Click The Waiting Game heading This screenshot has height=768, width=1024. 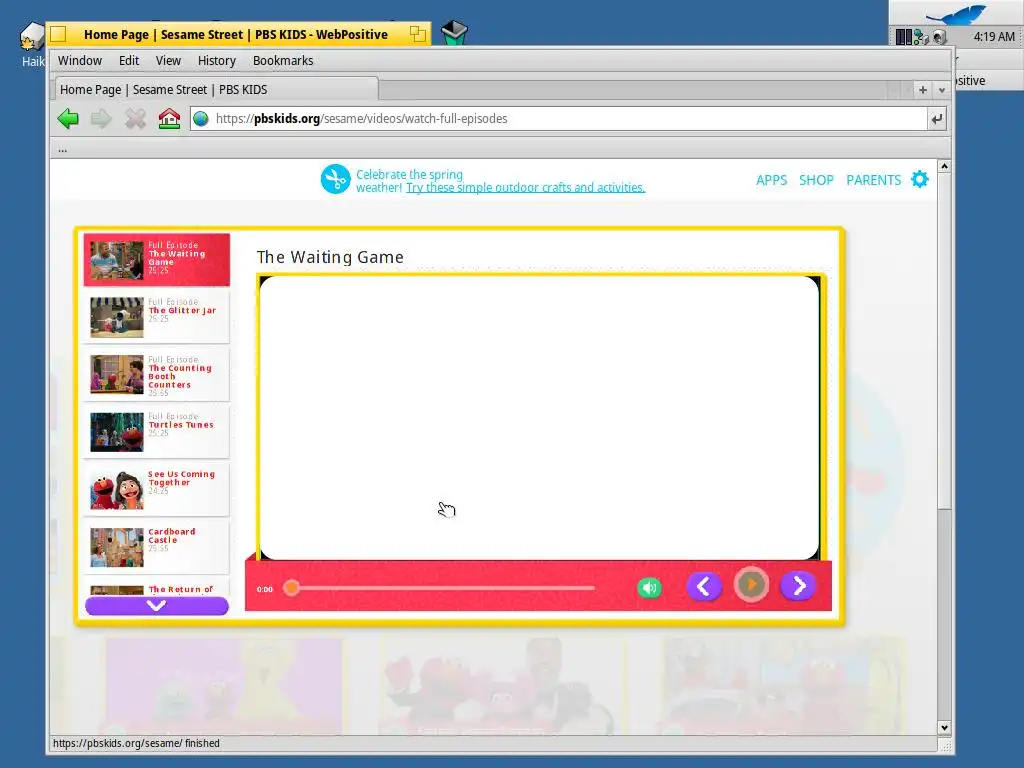330,257
